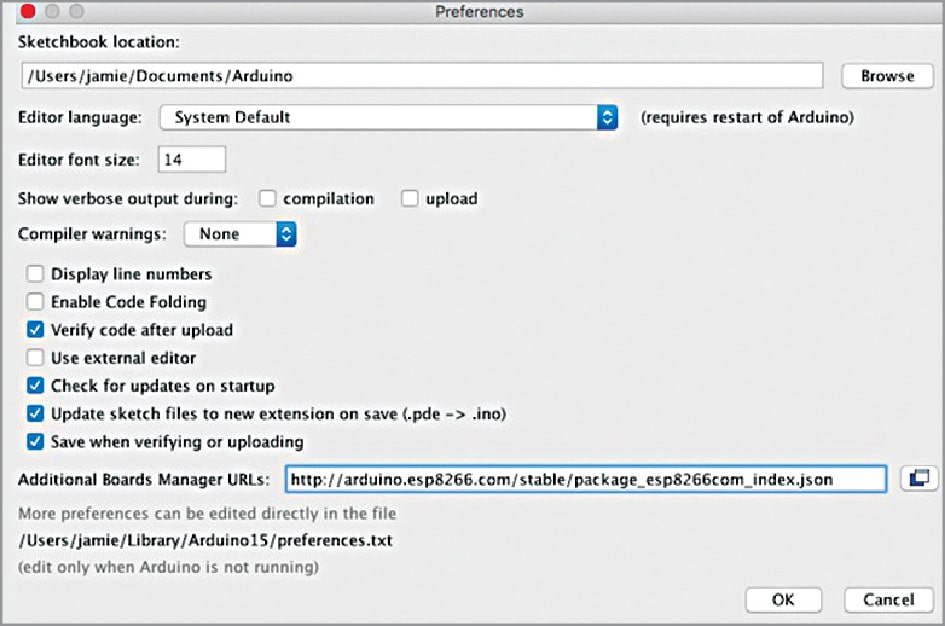Click the preferences.txt file path link
Screen dimensions: 945x626
(205, 541)
